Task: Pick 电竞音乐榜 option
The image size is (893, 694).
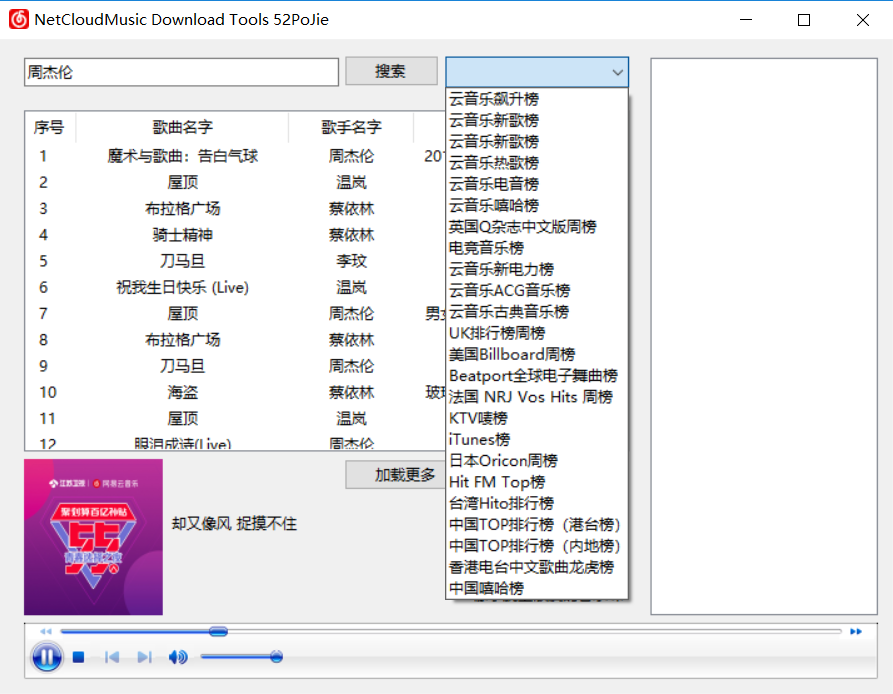Action: tap(536, 248)
